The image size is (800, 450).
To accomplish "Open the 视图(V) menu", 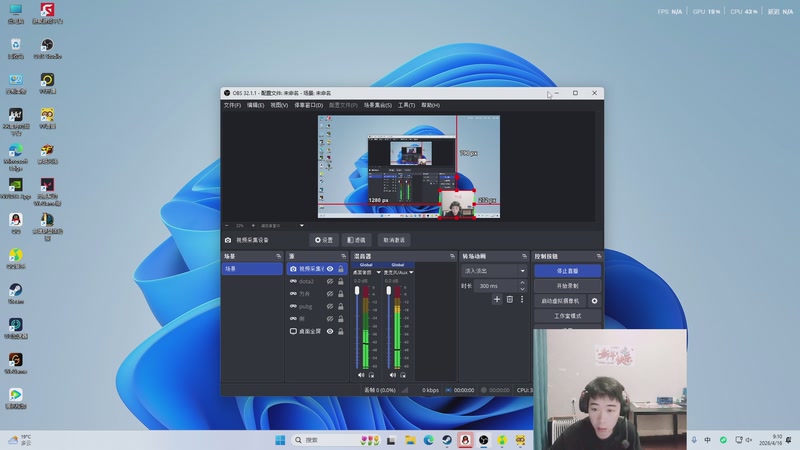I will click(x=279, y=105).
